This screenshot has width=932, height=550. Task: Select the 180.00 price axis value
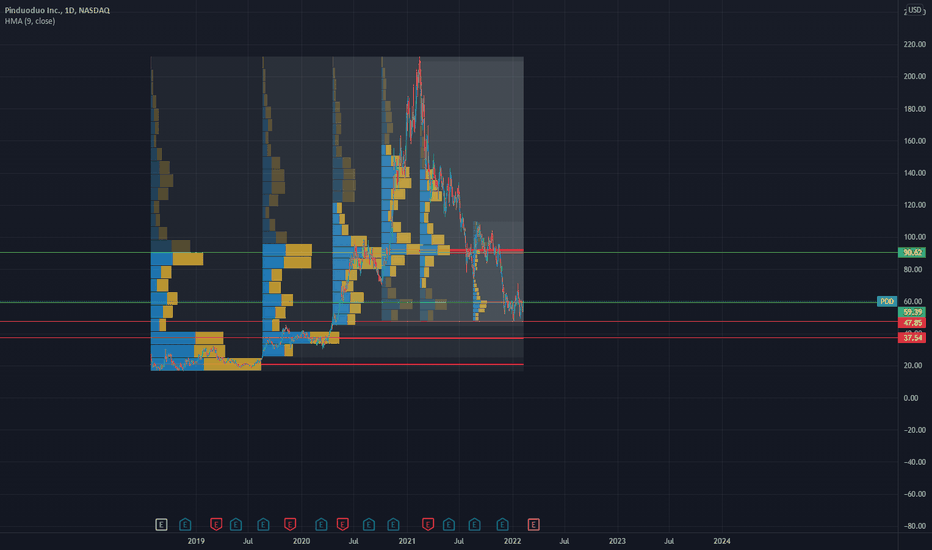tap(914, 109)
